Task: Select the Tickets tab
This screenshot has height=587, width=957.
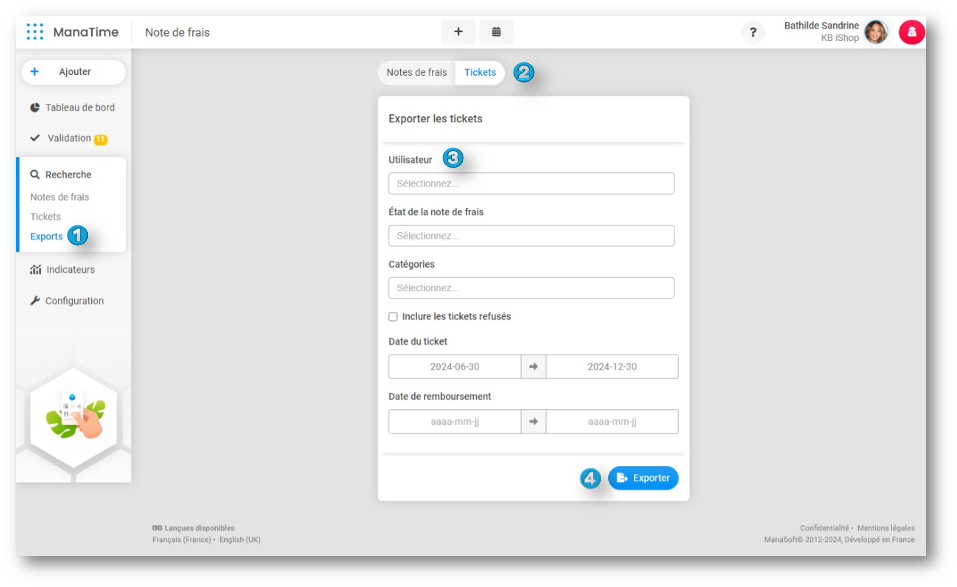Action: point(480,73)
